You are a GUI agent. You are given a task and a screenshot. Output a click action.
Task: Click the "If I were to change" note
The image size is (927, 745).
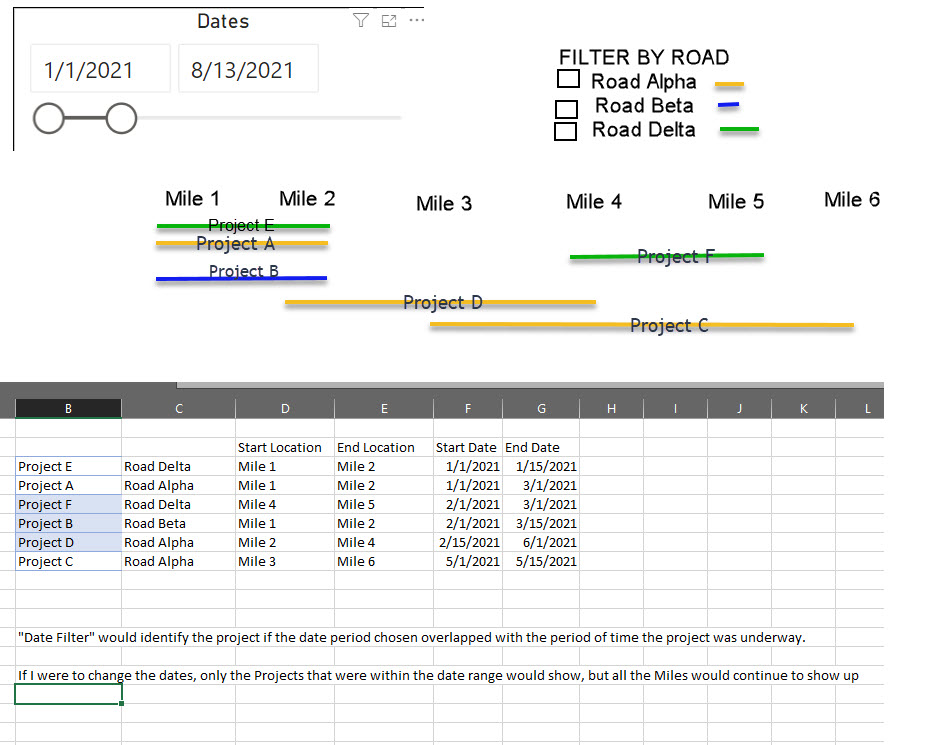coord(438,675)
